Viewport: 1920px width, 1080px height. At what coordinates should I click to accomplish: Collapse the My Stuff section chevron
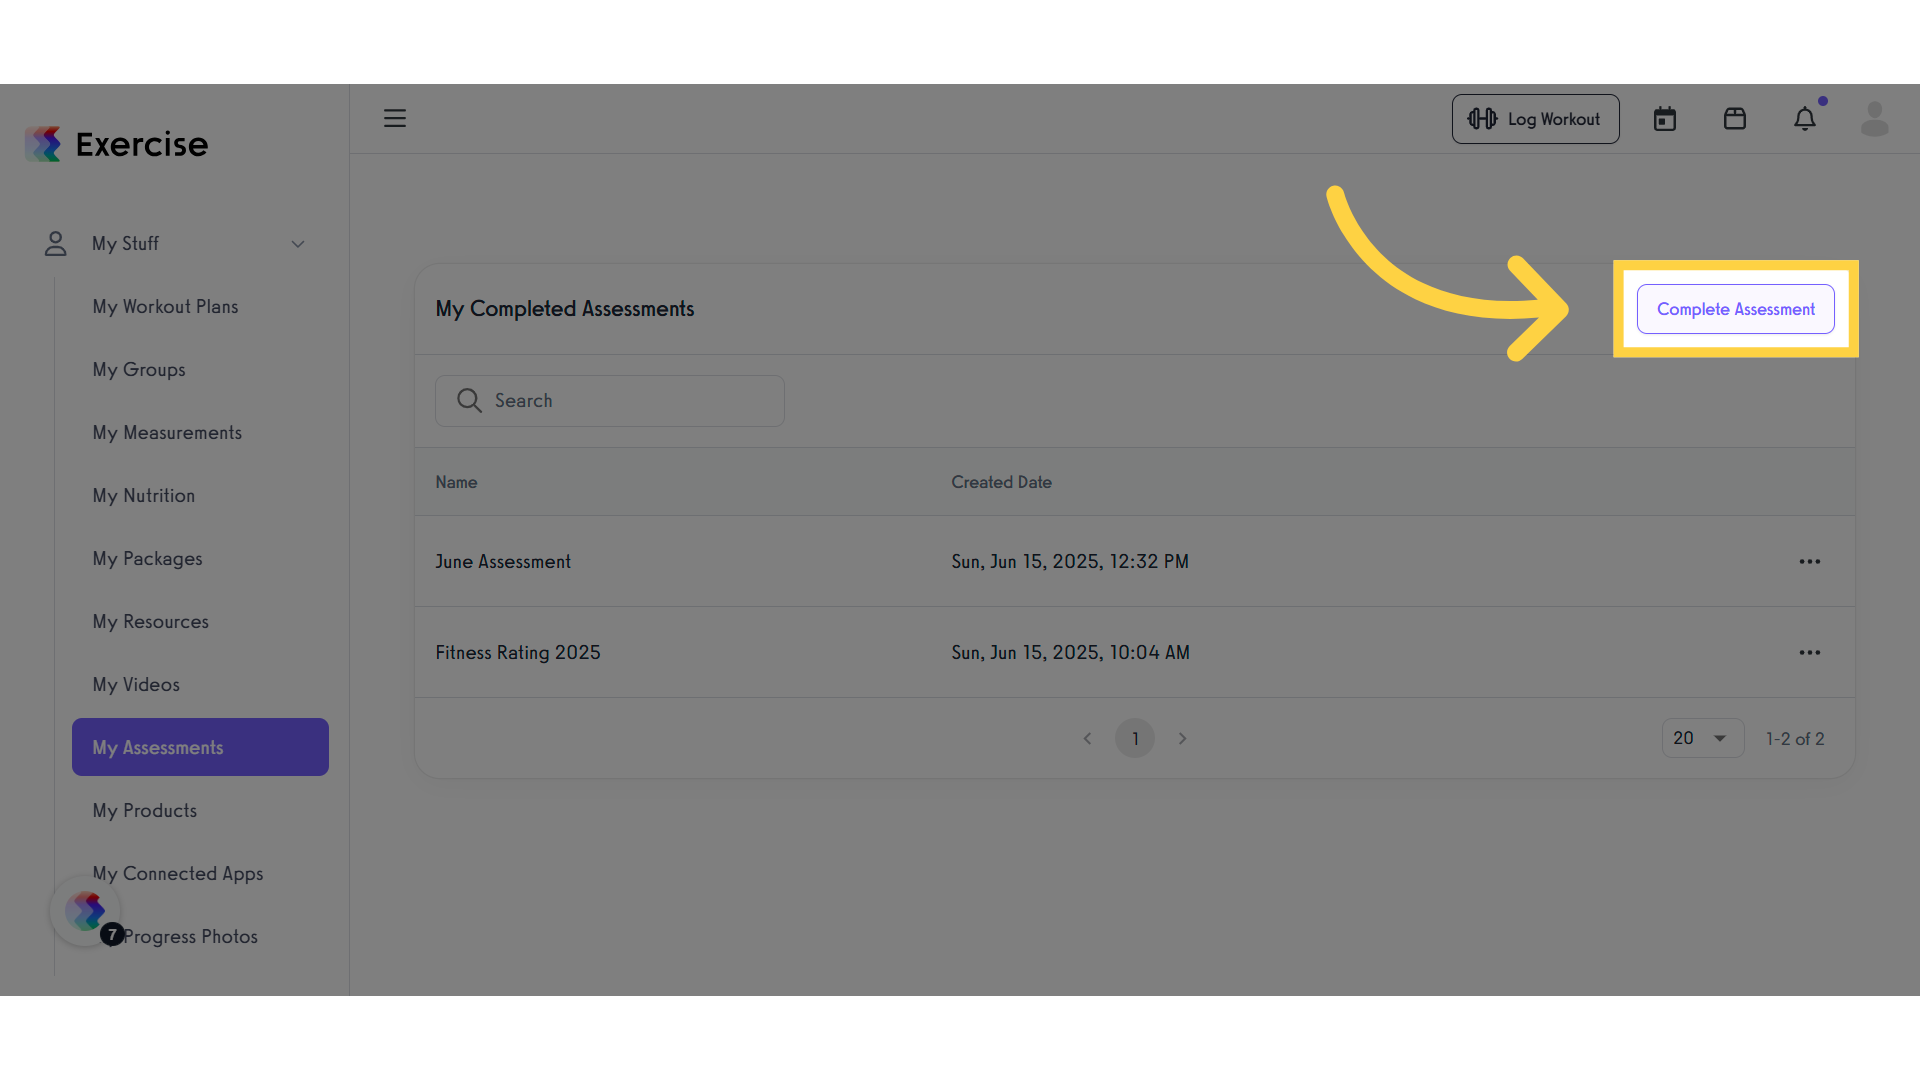298,244
